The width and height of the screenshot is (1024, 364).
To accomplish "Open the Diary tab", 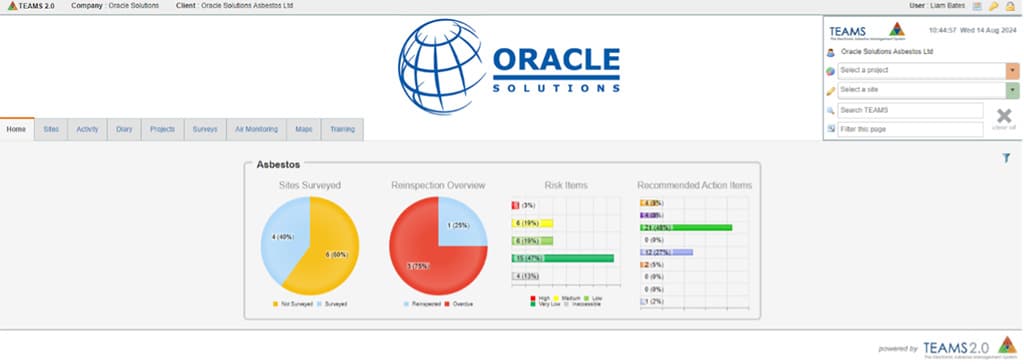I will pos(124,129).
